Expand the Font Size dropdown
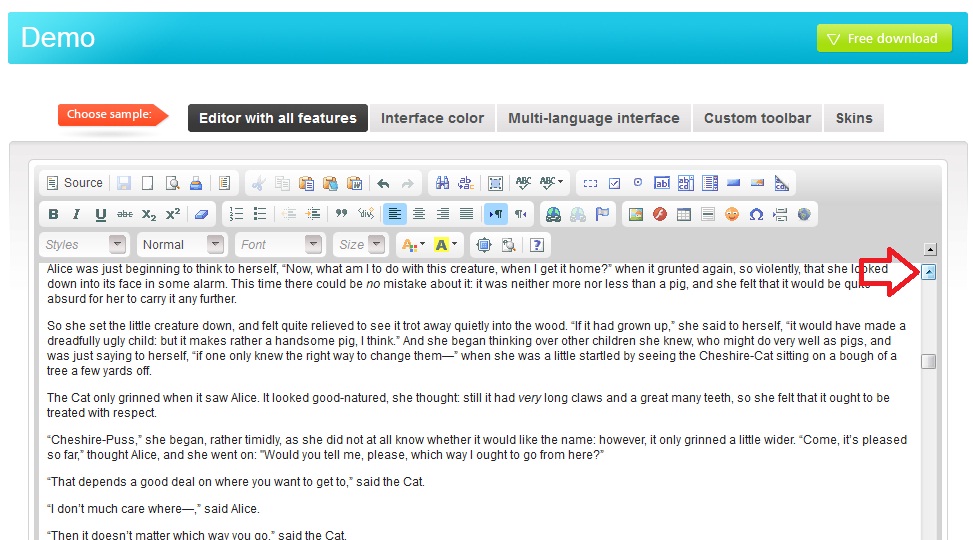This screenshot has height=540, width=973. click(x=362, y=245)
